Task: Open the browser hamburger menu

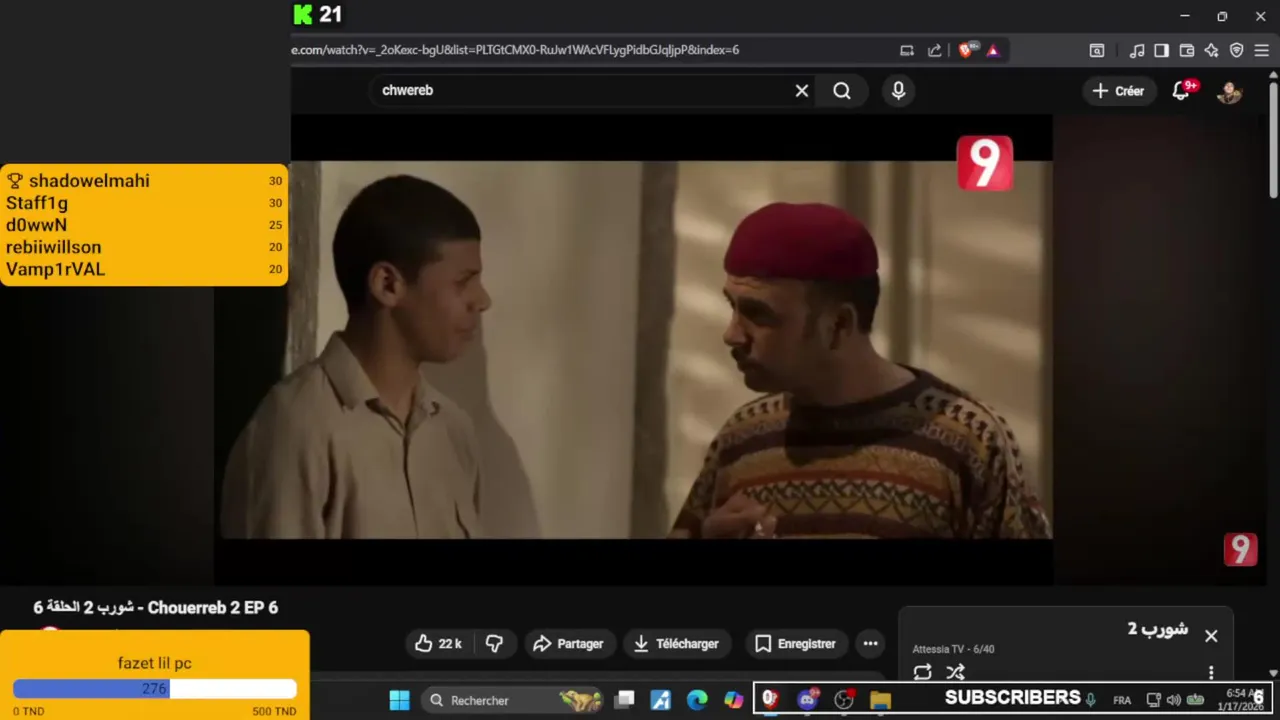Action: click(1261, 50)
